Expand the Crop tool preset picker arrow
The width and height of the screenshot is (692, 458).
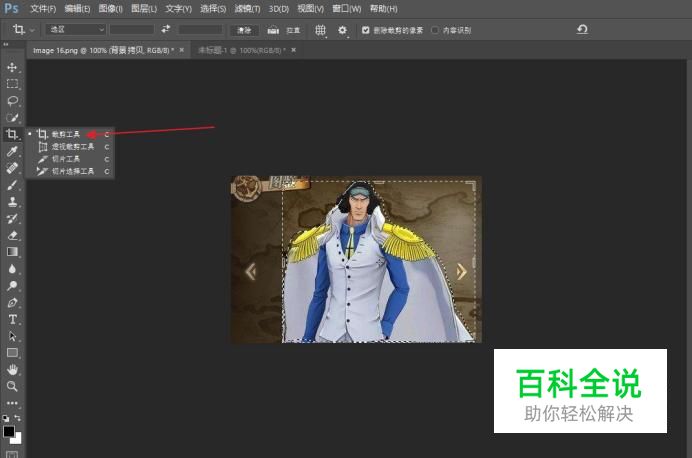pos(32,30)
